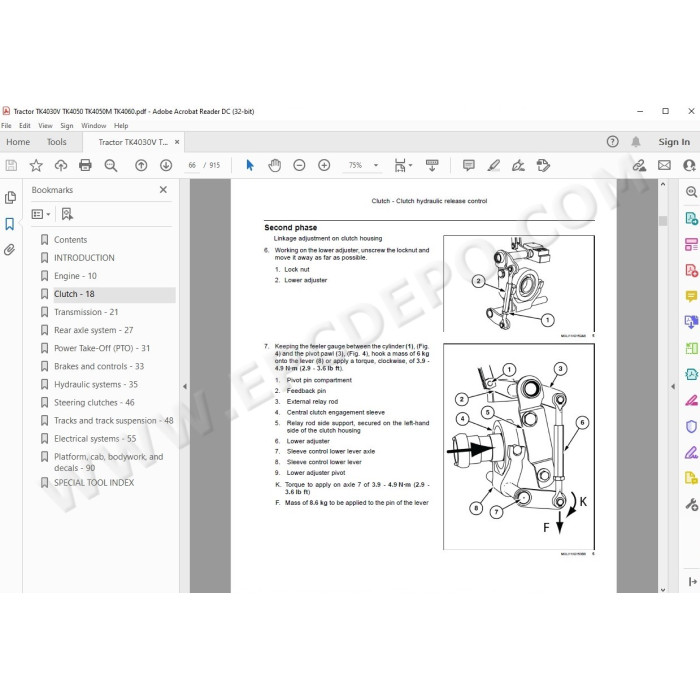This screenshot has height=700, width=700.
Task: Open the SPECIAL TOOL INDEX bookmark
Action: pyautogui.click(x=94, y=483)
